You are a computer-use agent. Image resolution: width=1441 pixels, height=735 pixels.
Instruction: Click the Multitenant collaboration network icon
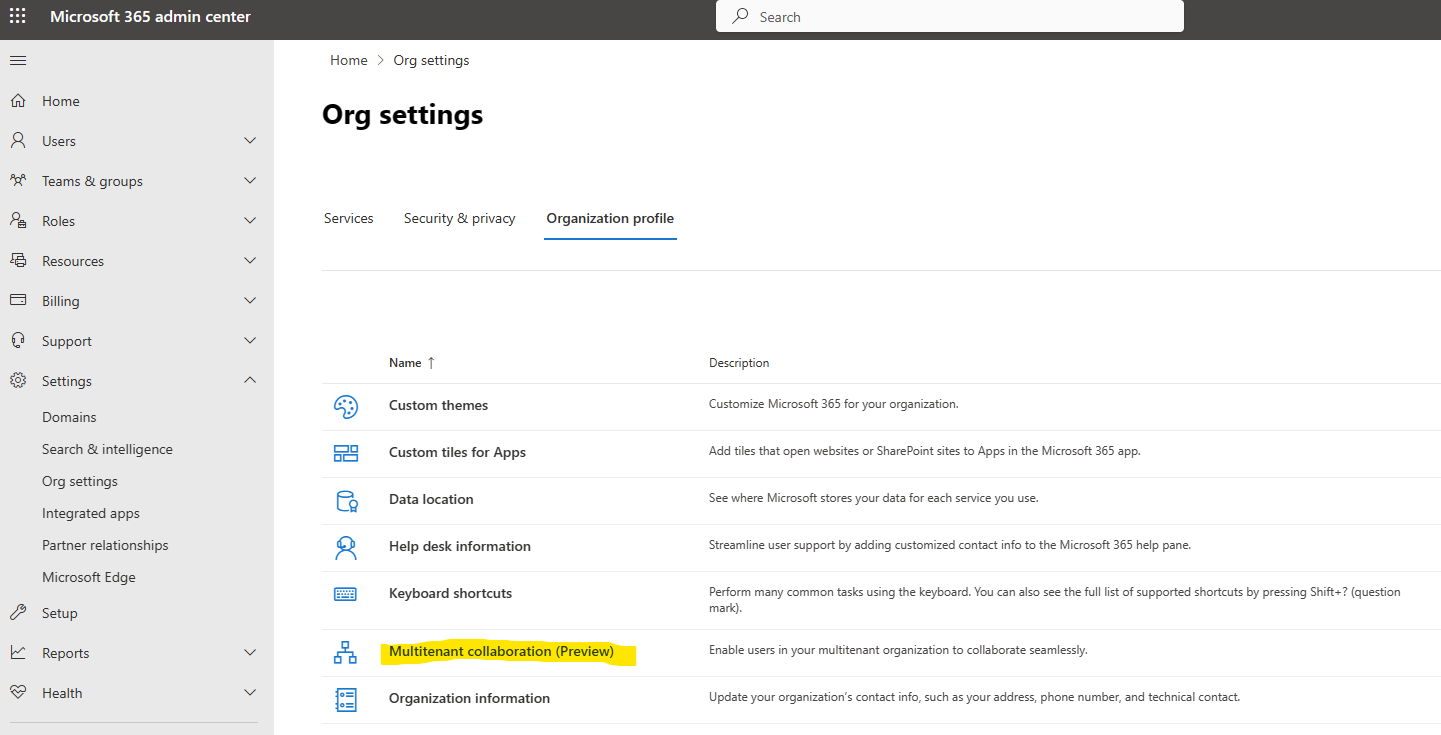click(x=345, y=652)
